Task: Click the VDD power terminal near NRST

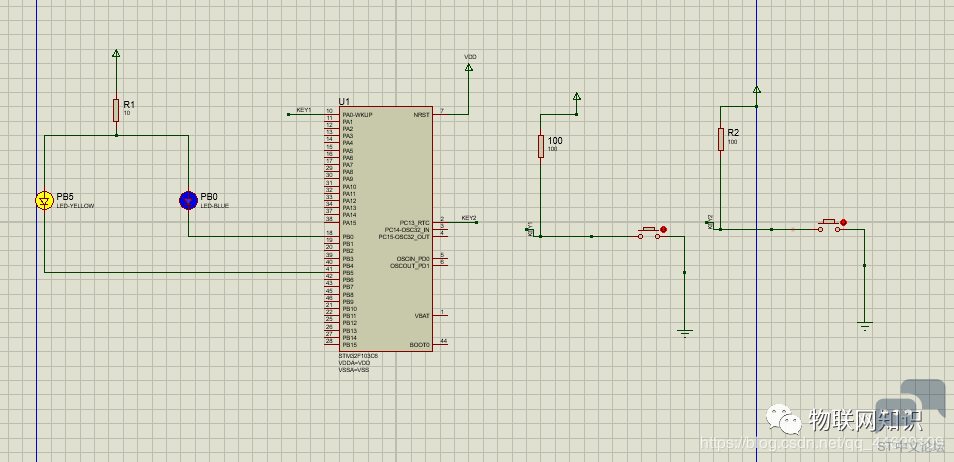Action: click(x=469, y=67)
